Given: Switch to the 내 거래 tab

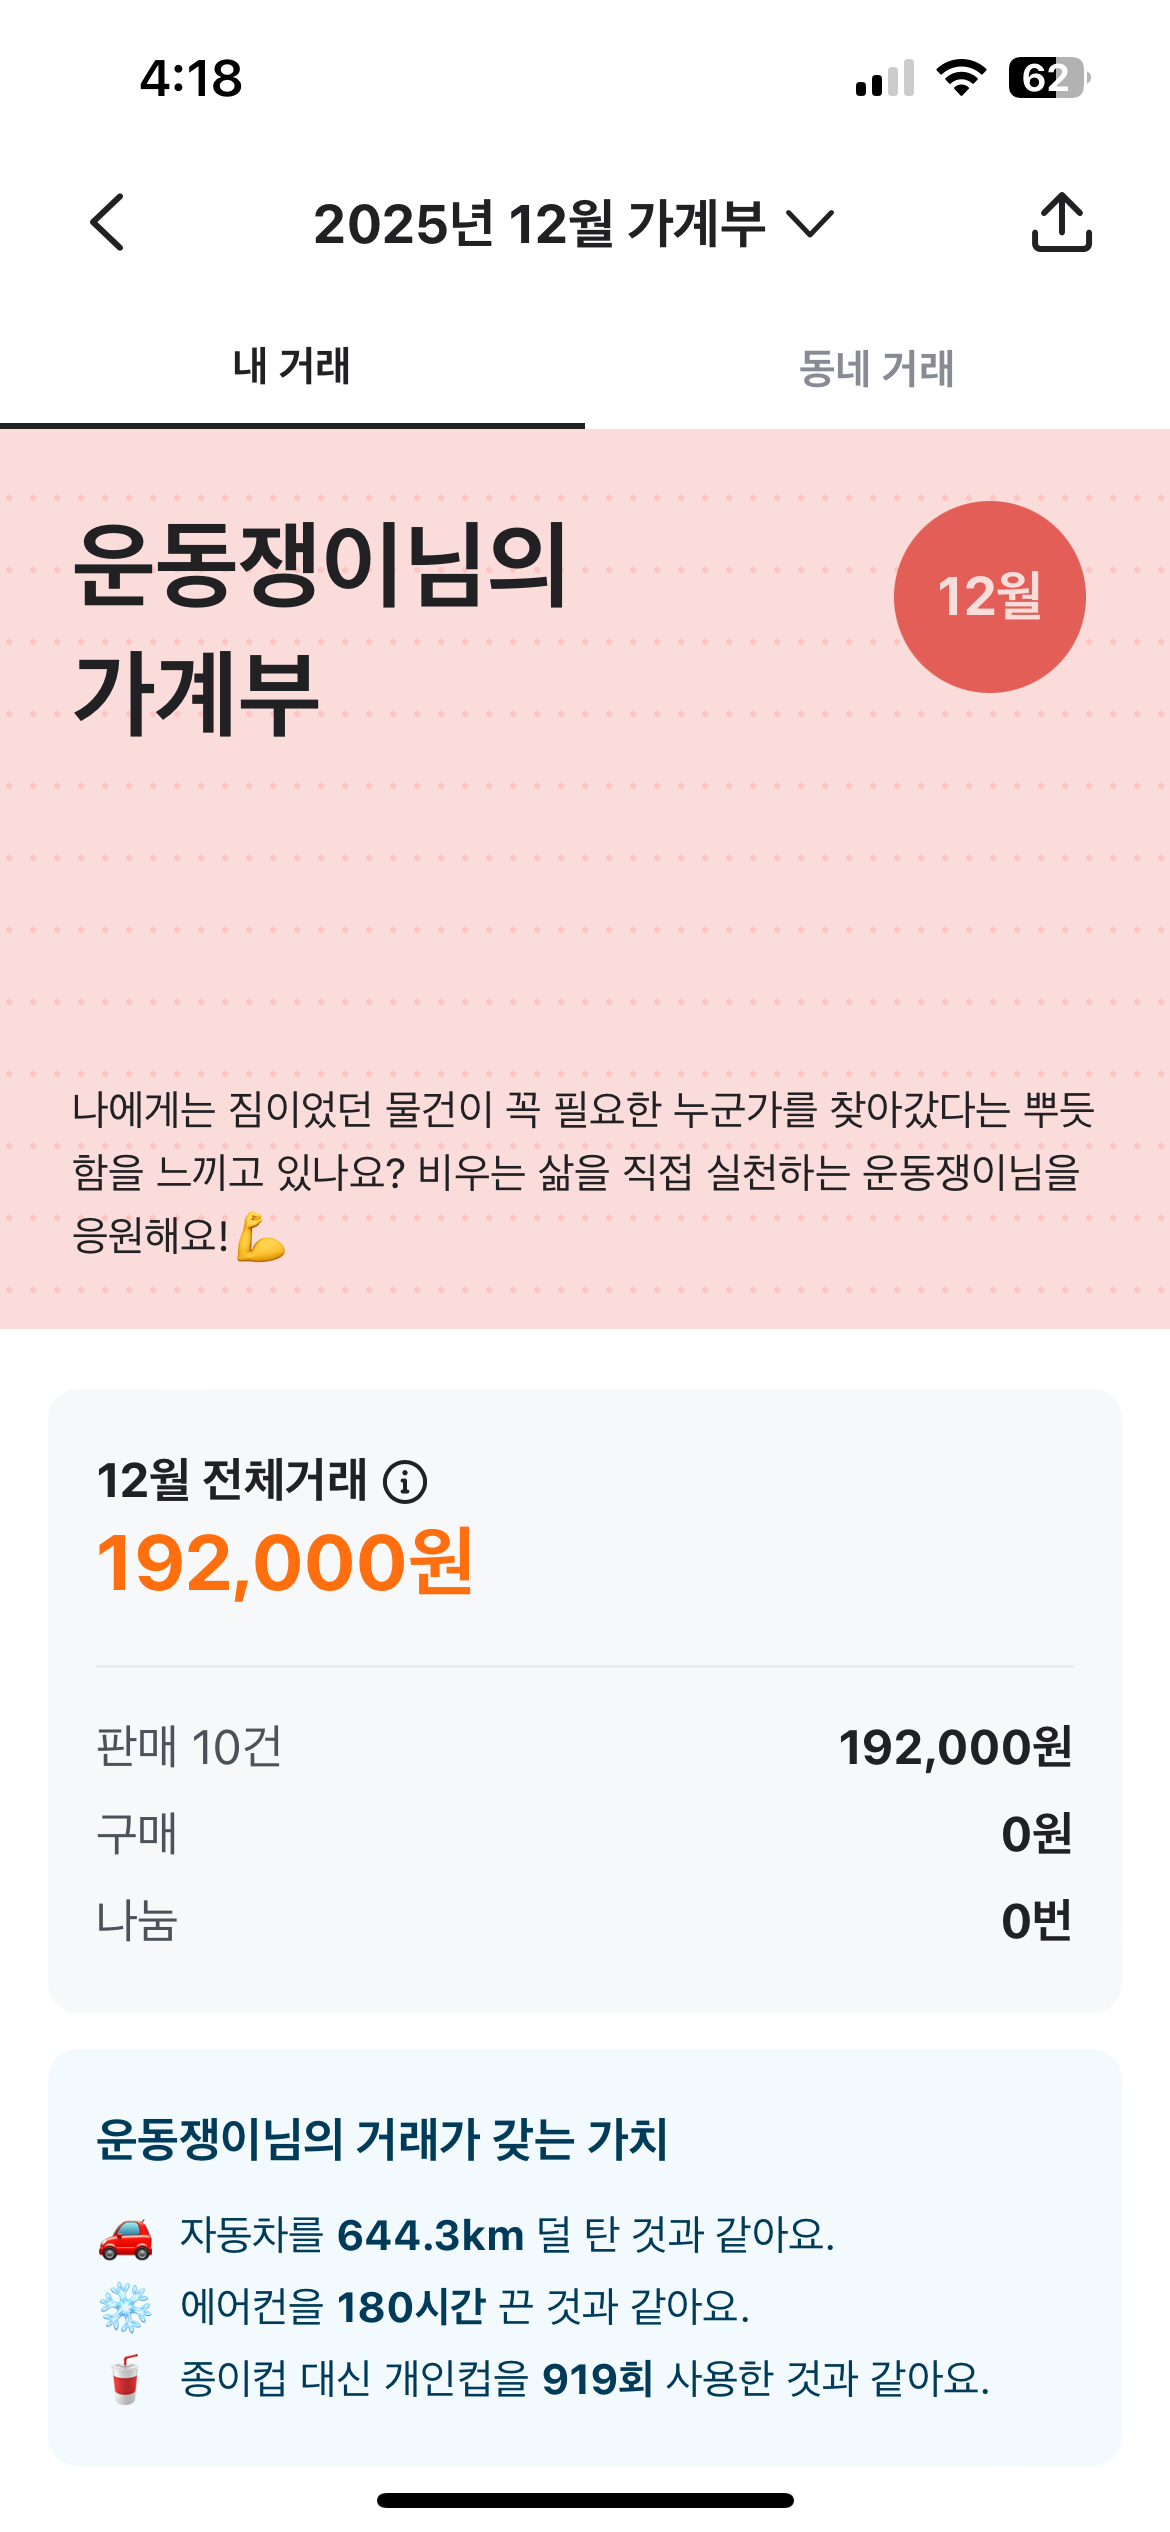Looking at the screenshot, I should (292, 367).
